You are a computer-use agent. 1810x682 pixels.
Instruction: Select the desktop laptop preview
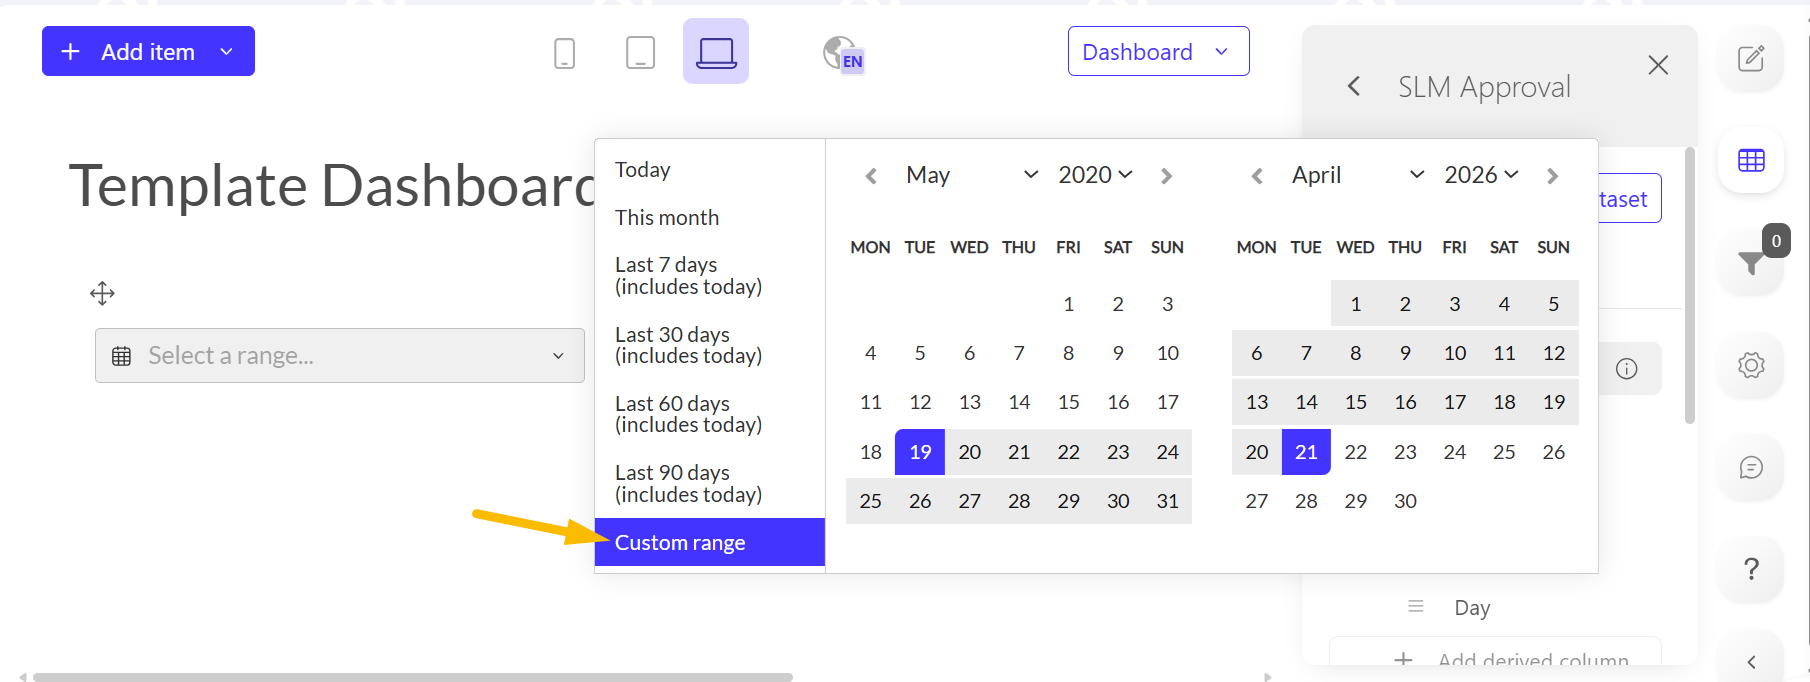point(716,51)
